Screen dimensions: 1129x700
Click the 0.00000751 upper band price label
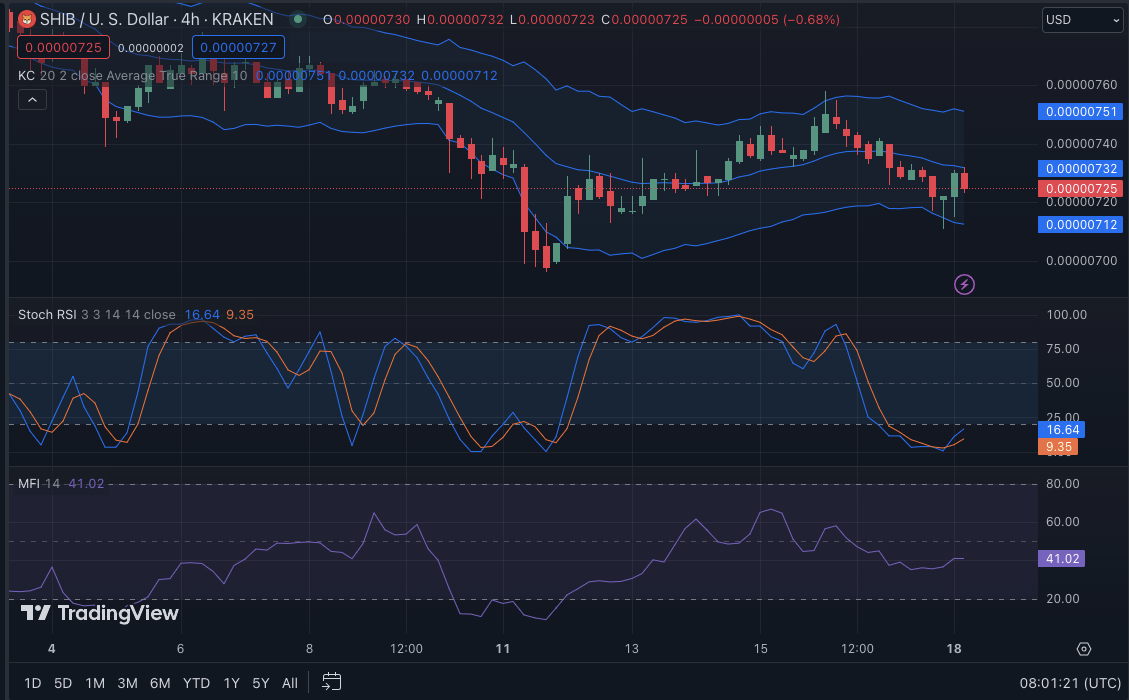tap(1081, 112)
